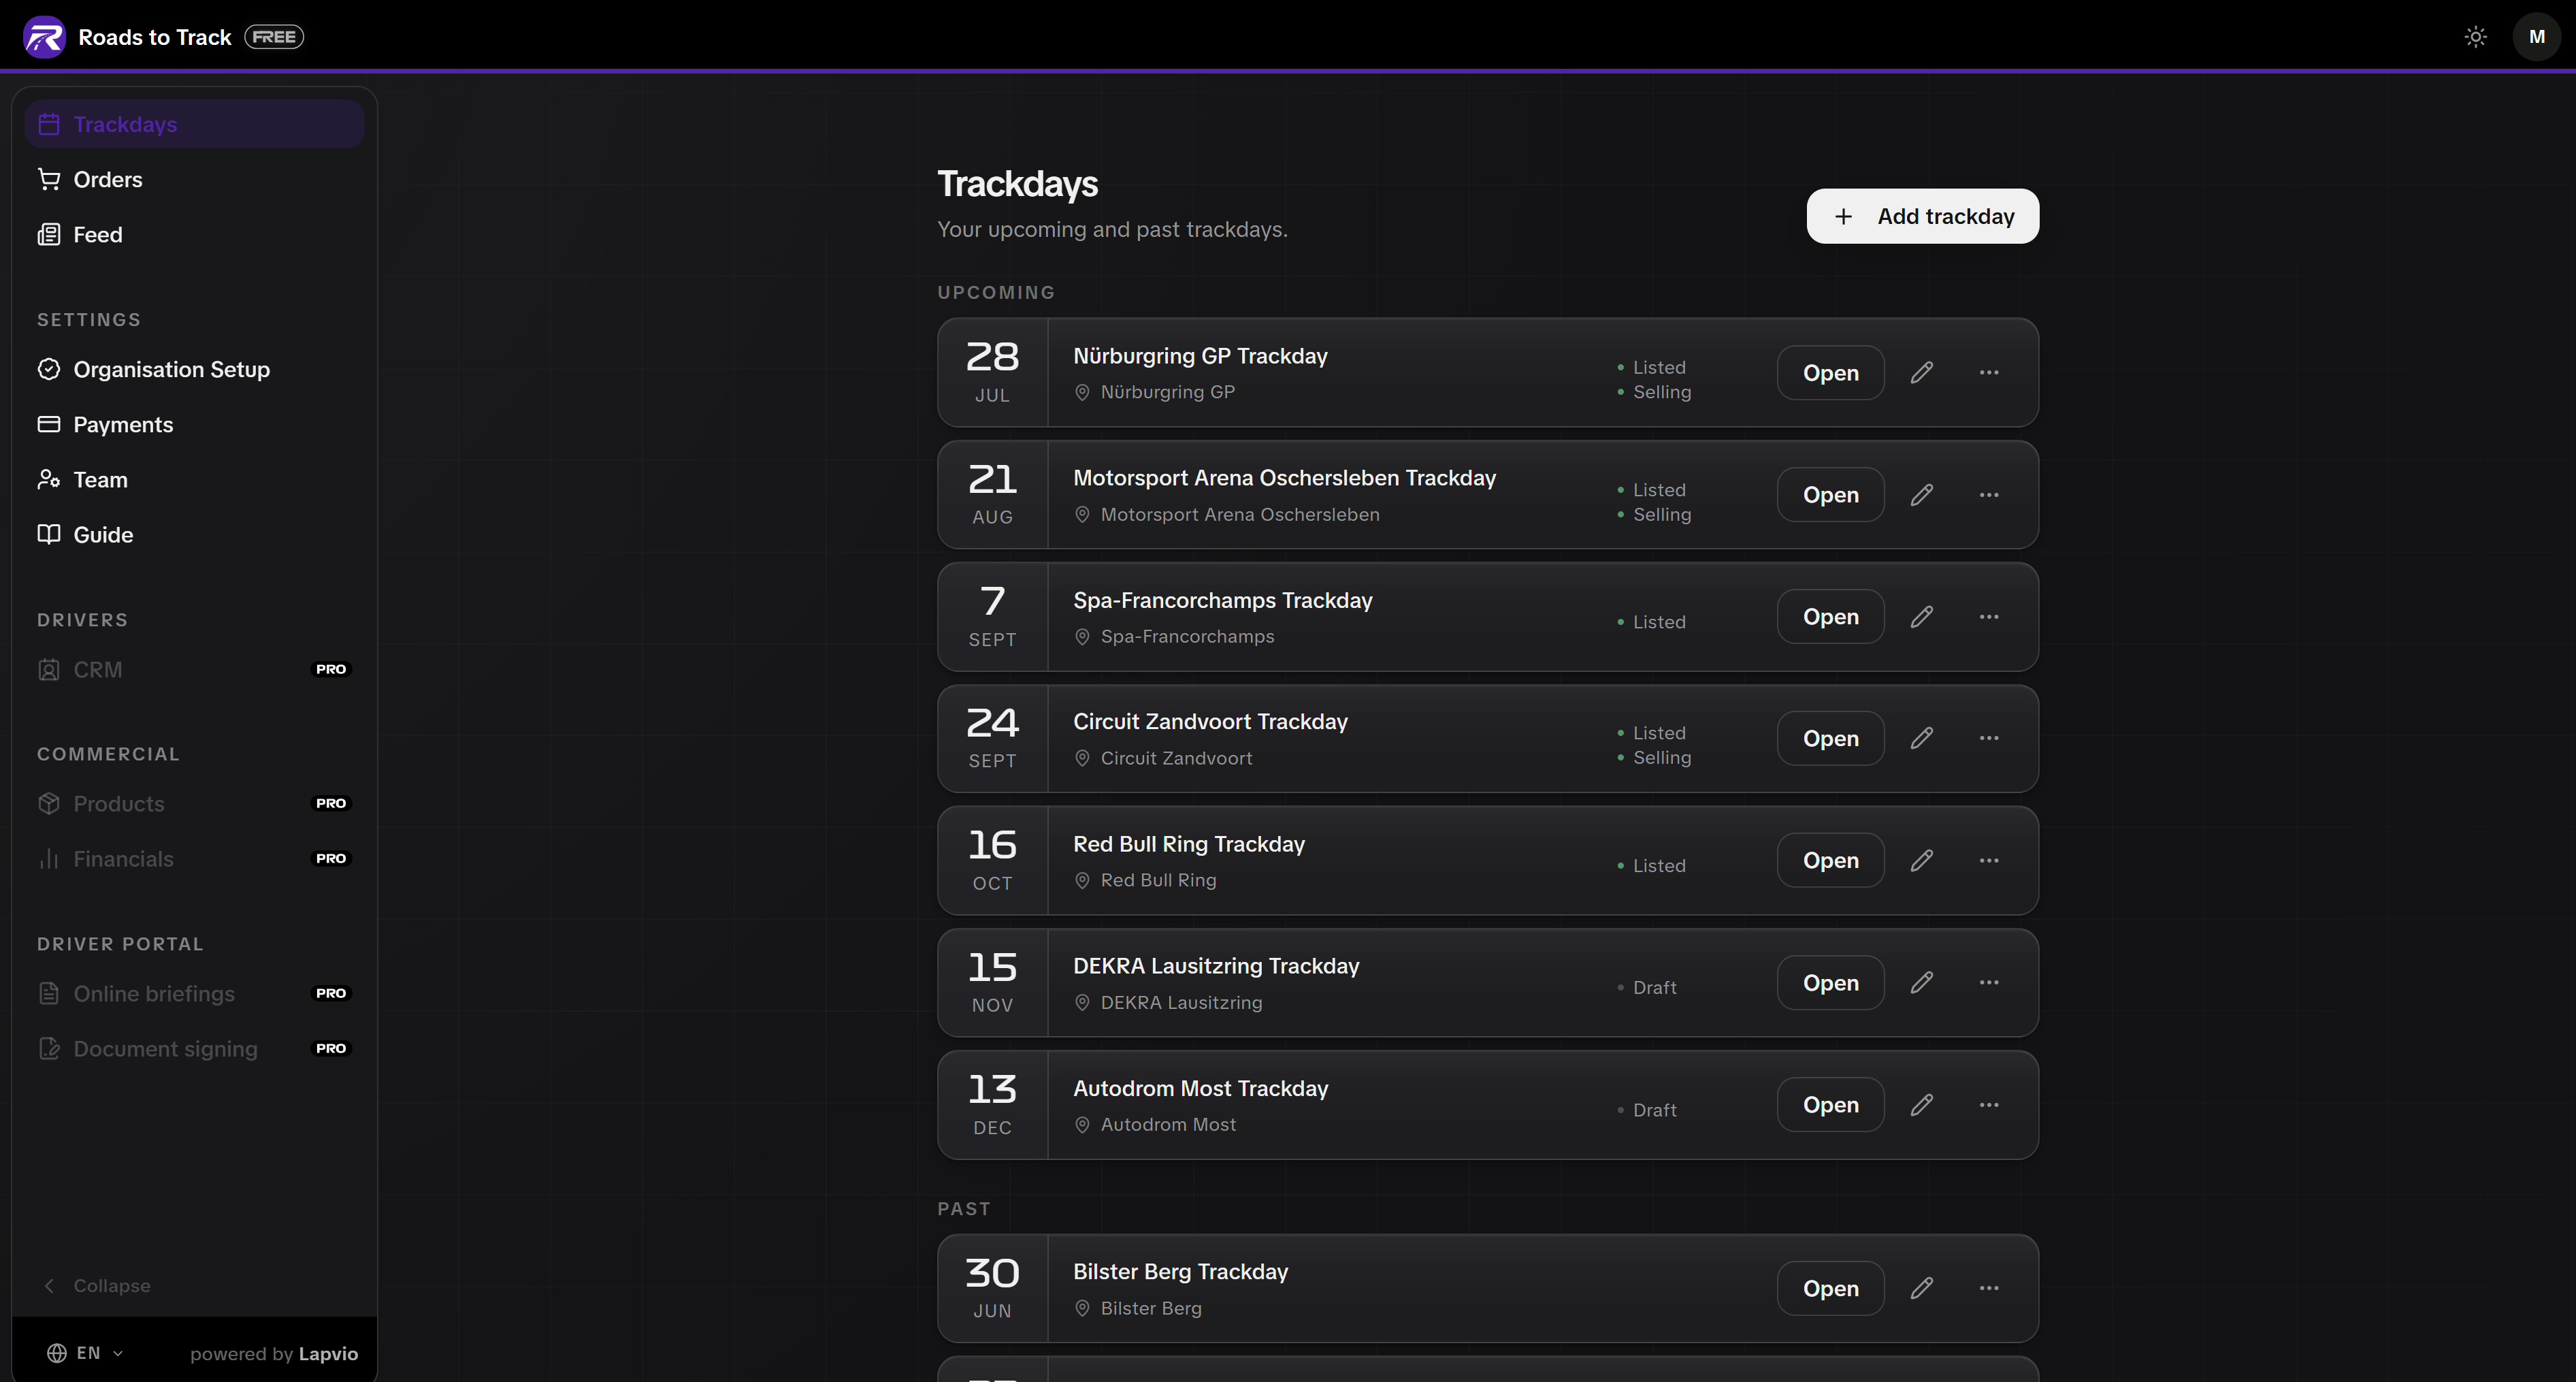Viewport: 2576px width, 1382px height.
Task: Click the PRO badge beside Financials
Action: [x=331, y=858]
